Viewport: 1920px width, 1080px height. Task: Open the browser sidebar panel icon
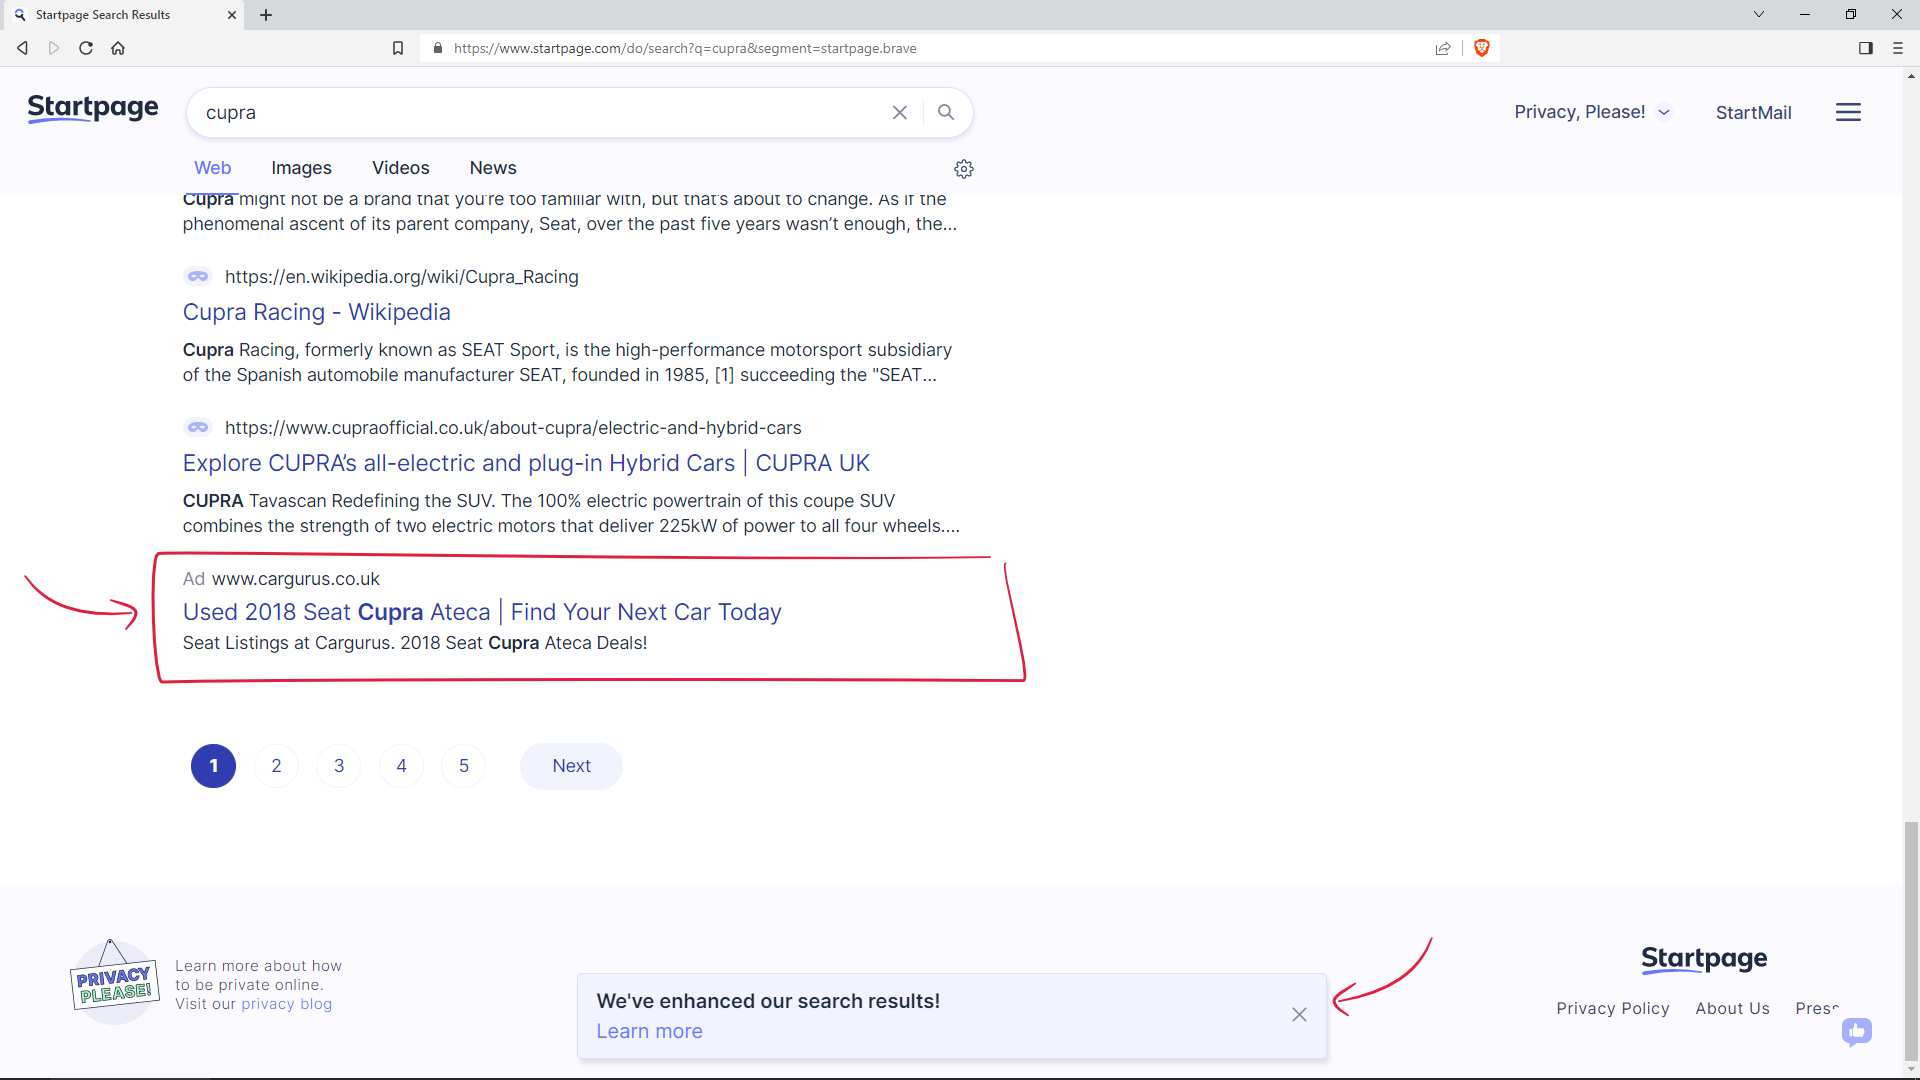coord(1866,47)
